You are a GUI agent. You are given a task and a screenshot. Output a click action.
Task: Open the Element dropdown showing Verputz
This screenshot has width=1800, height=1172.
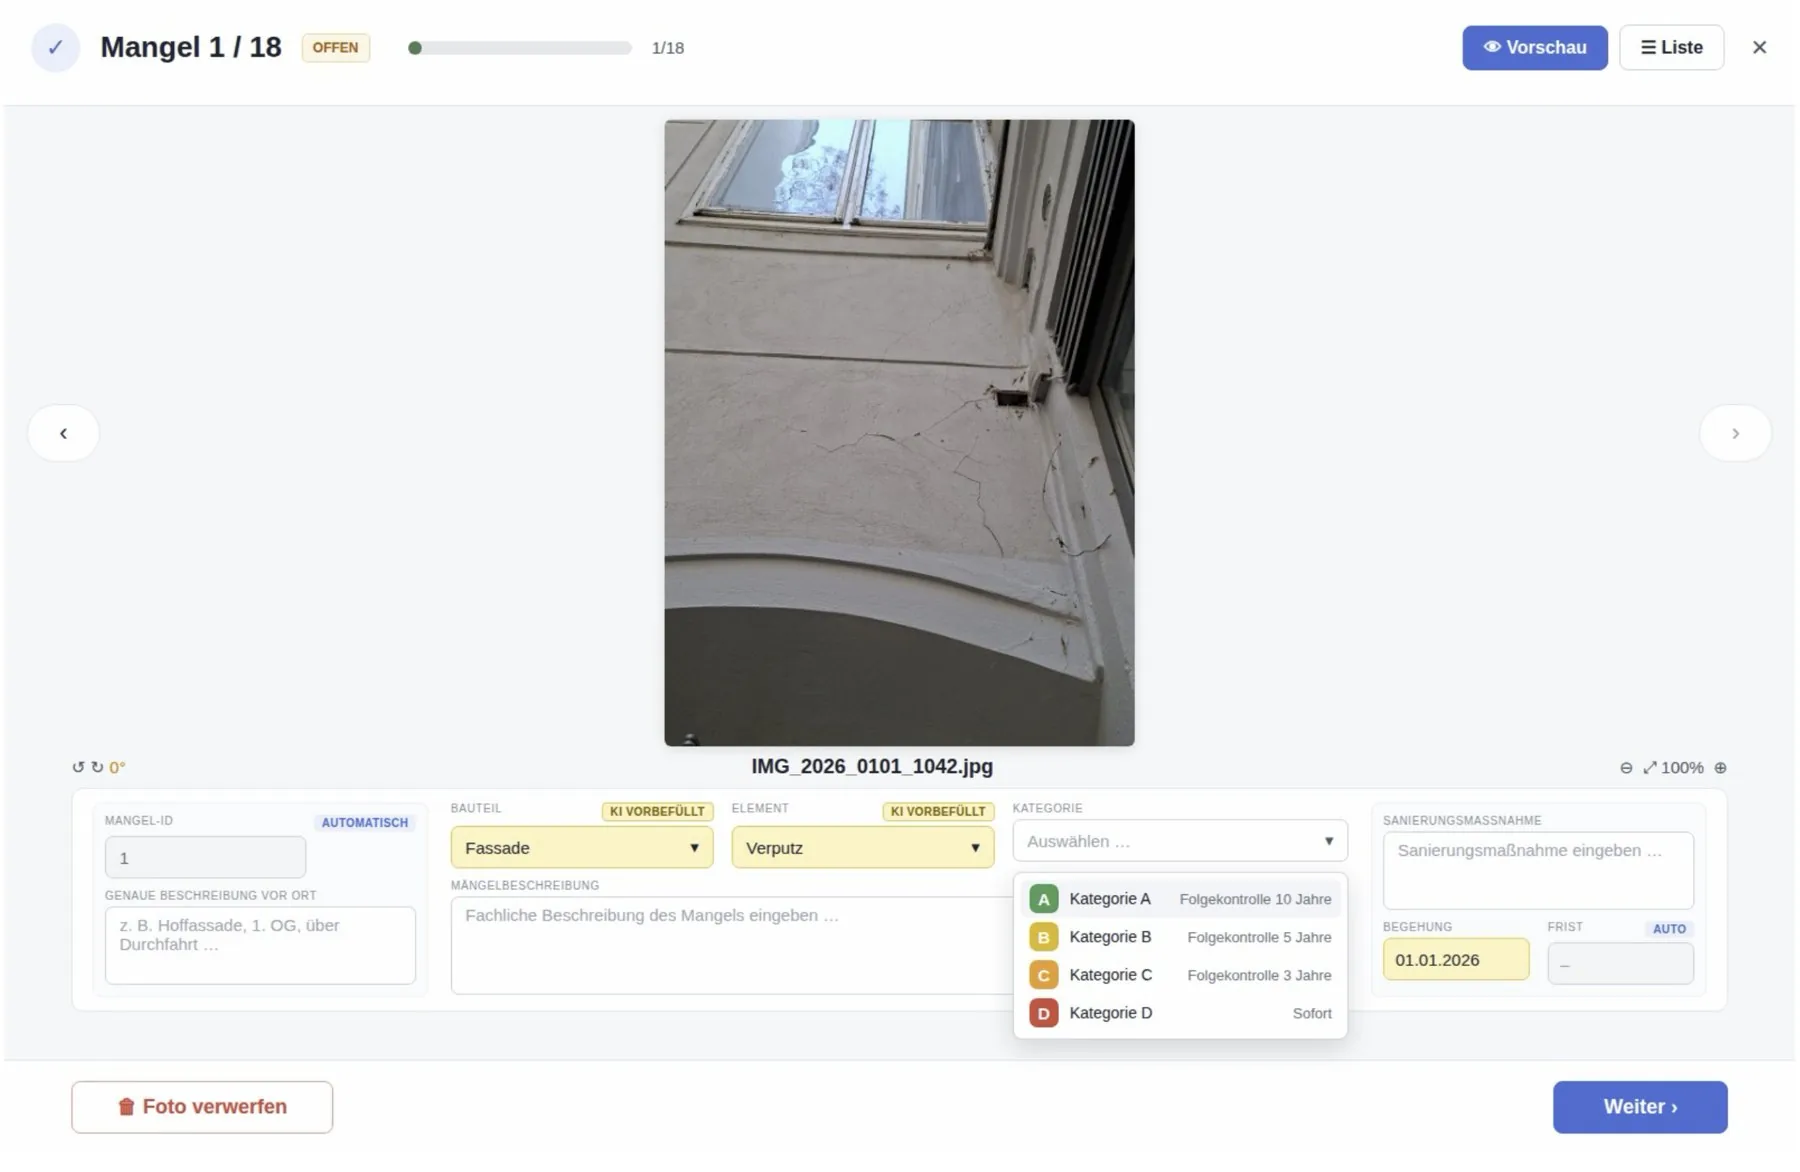click(863, 848)
